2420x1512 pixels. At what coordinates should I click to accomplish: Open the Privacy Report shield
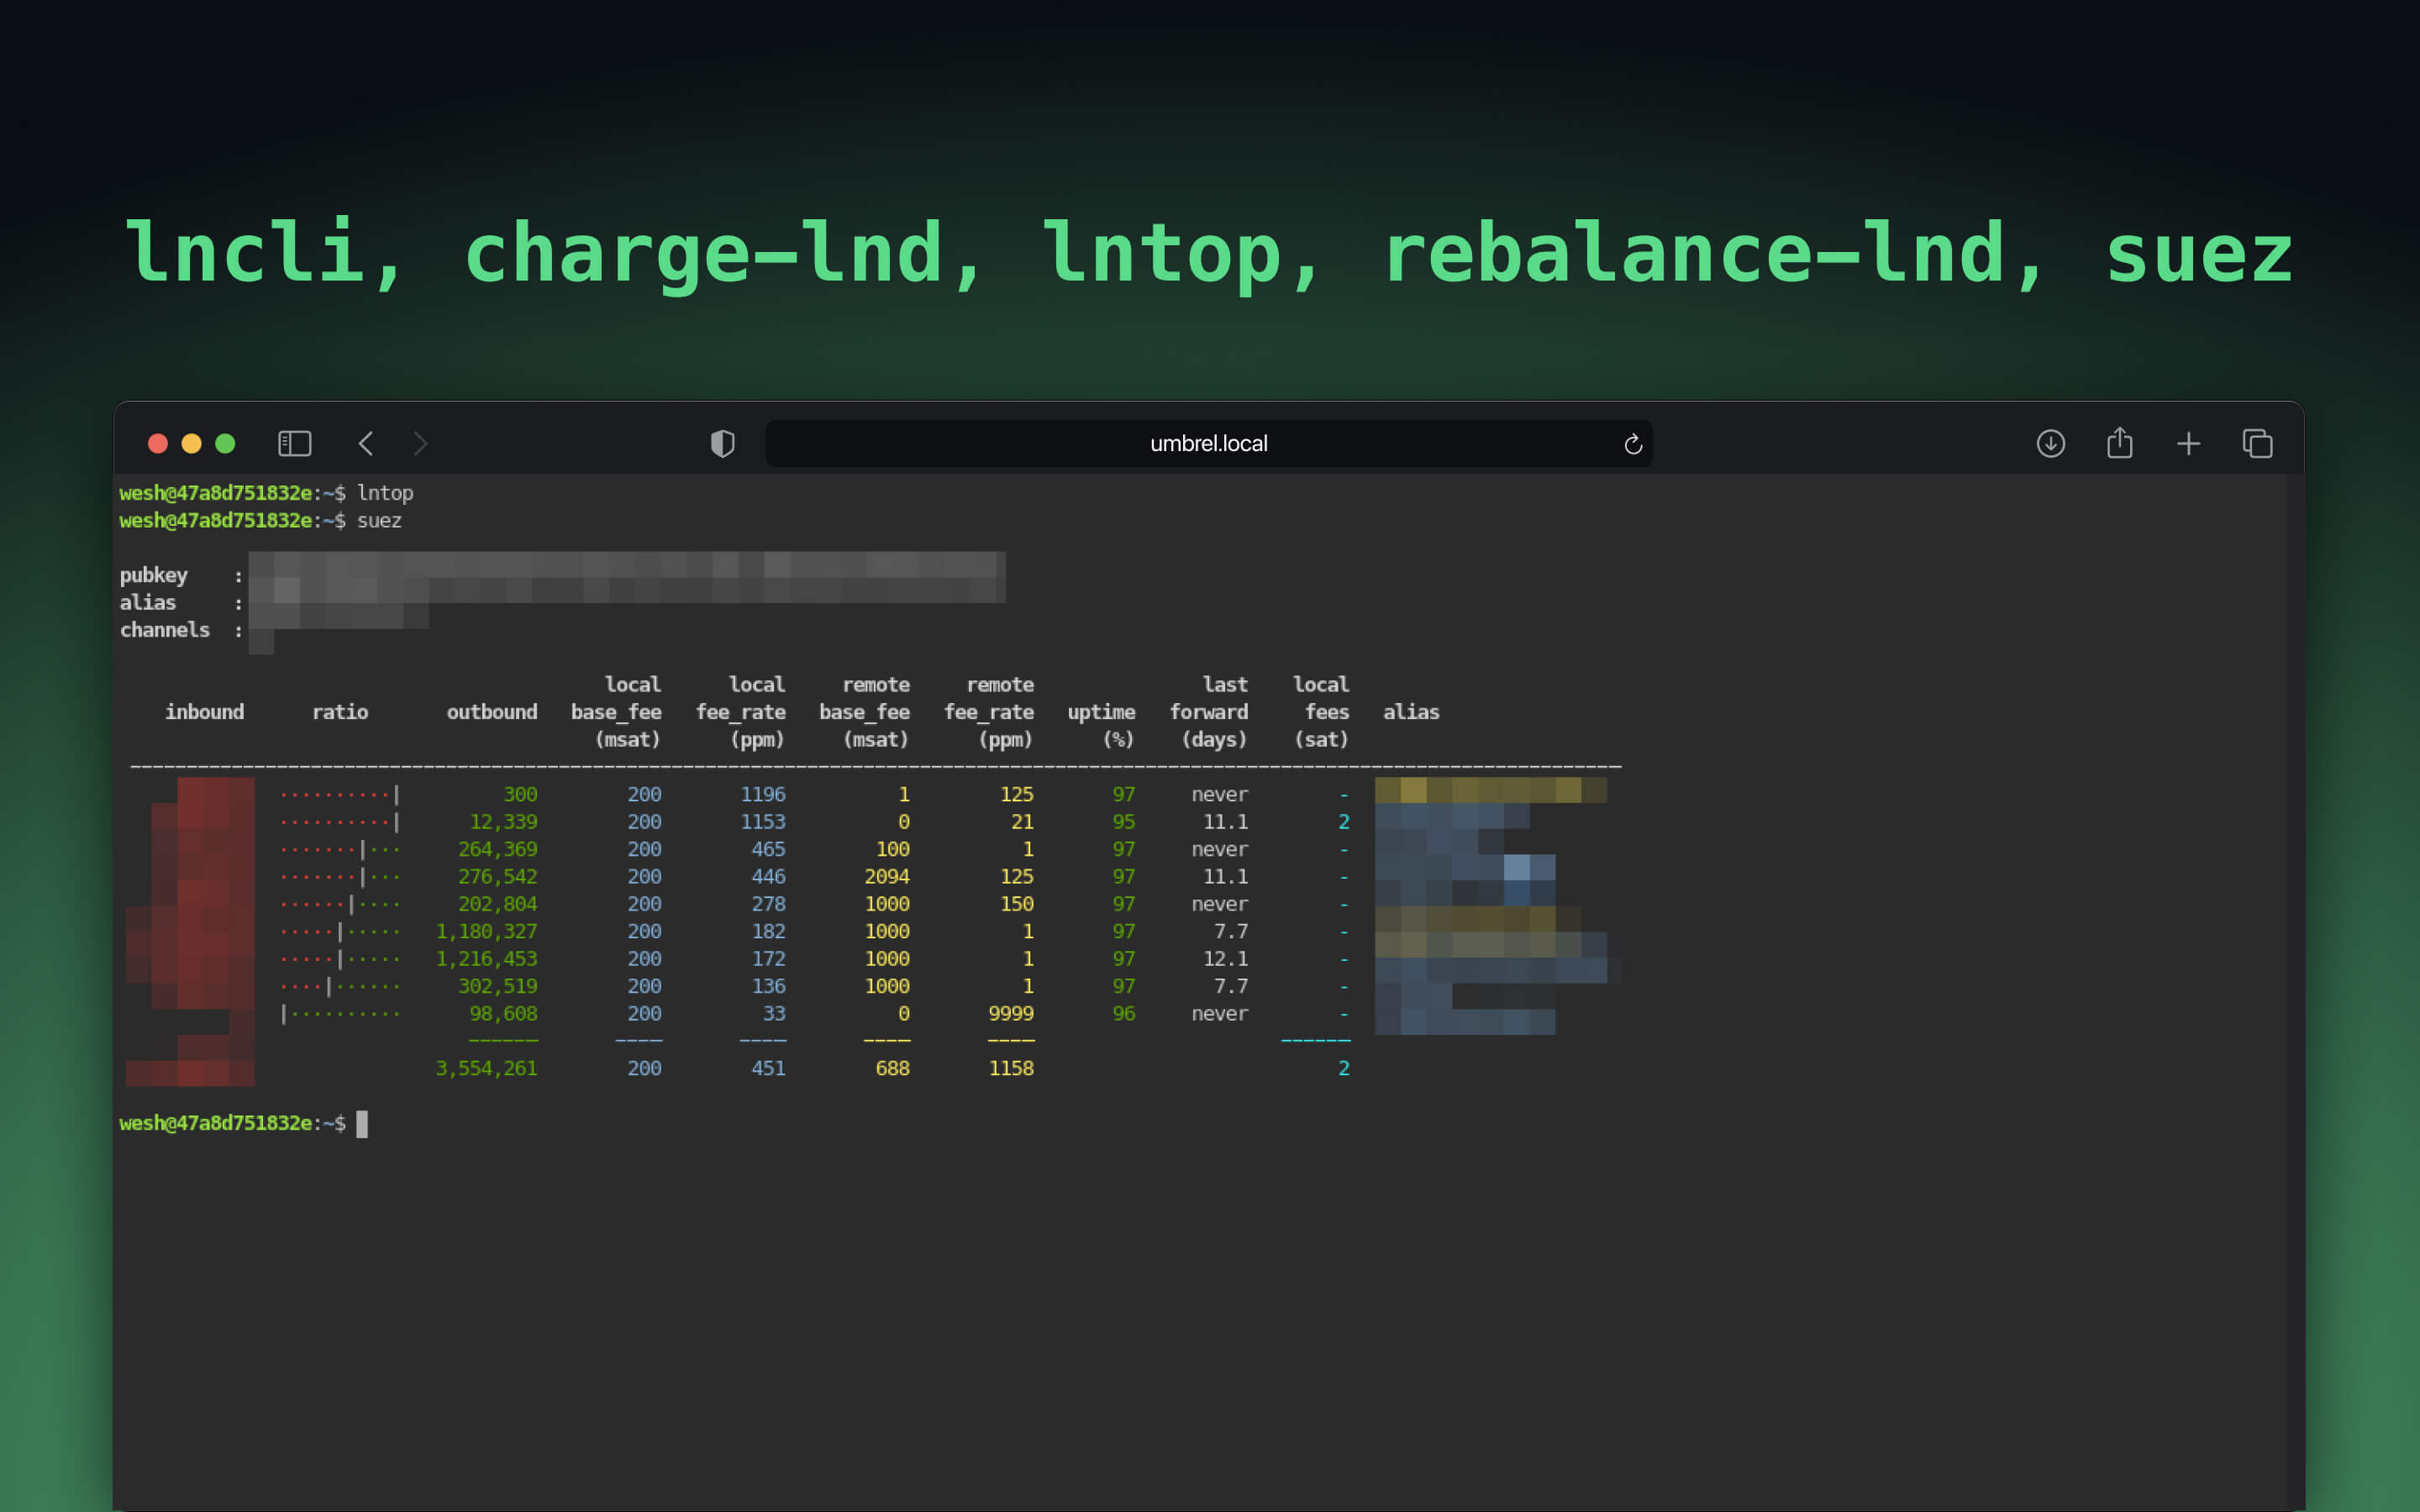(x=721, y=443)
